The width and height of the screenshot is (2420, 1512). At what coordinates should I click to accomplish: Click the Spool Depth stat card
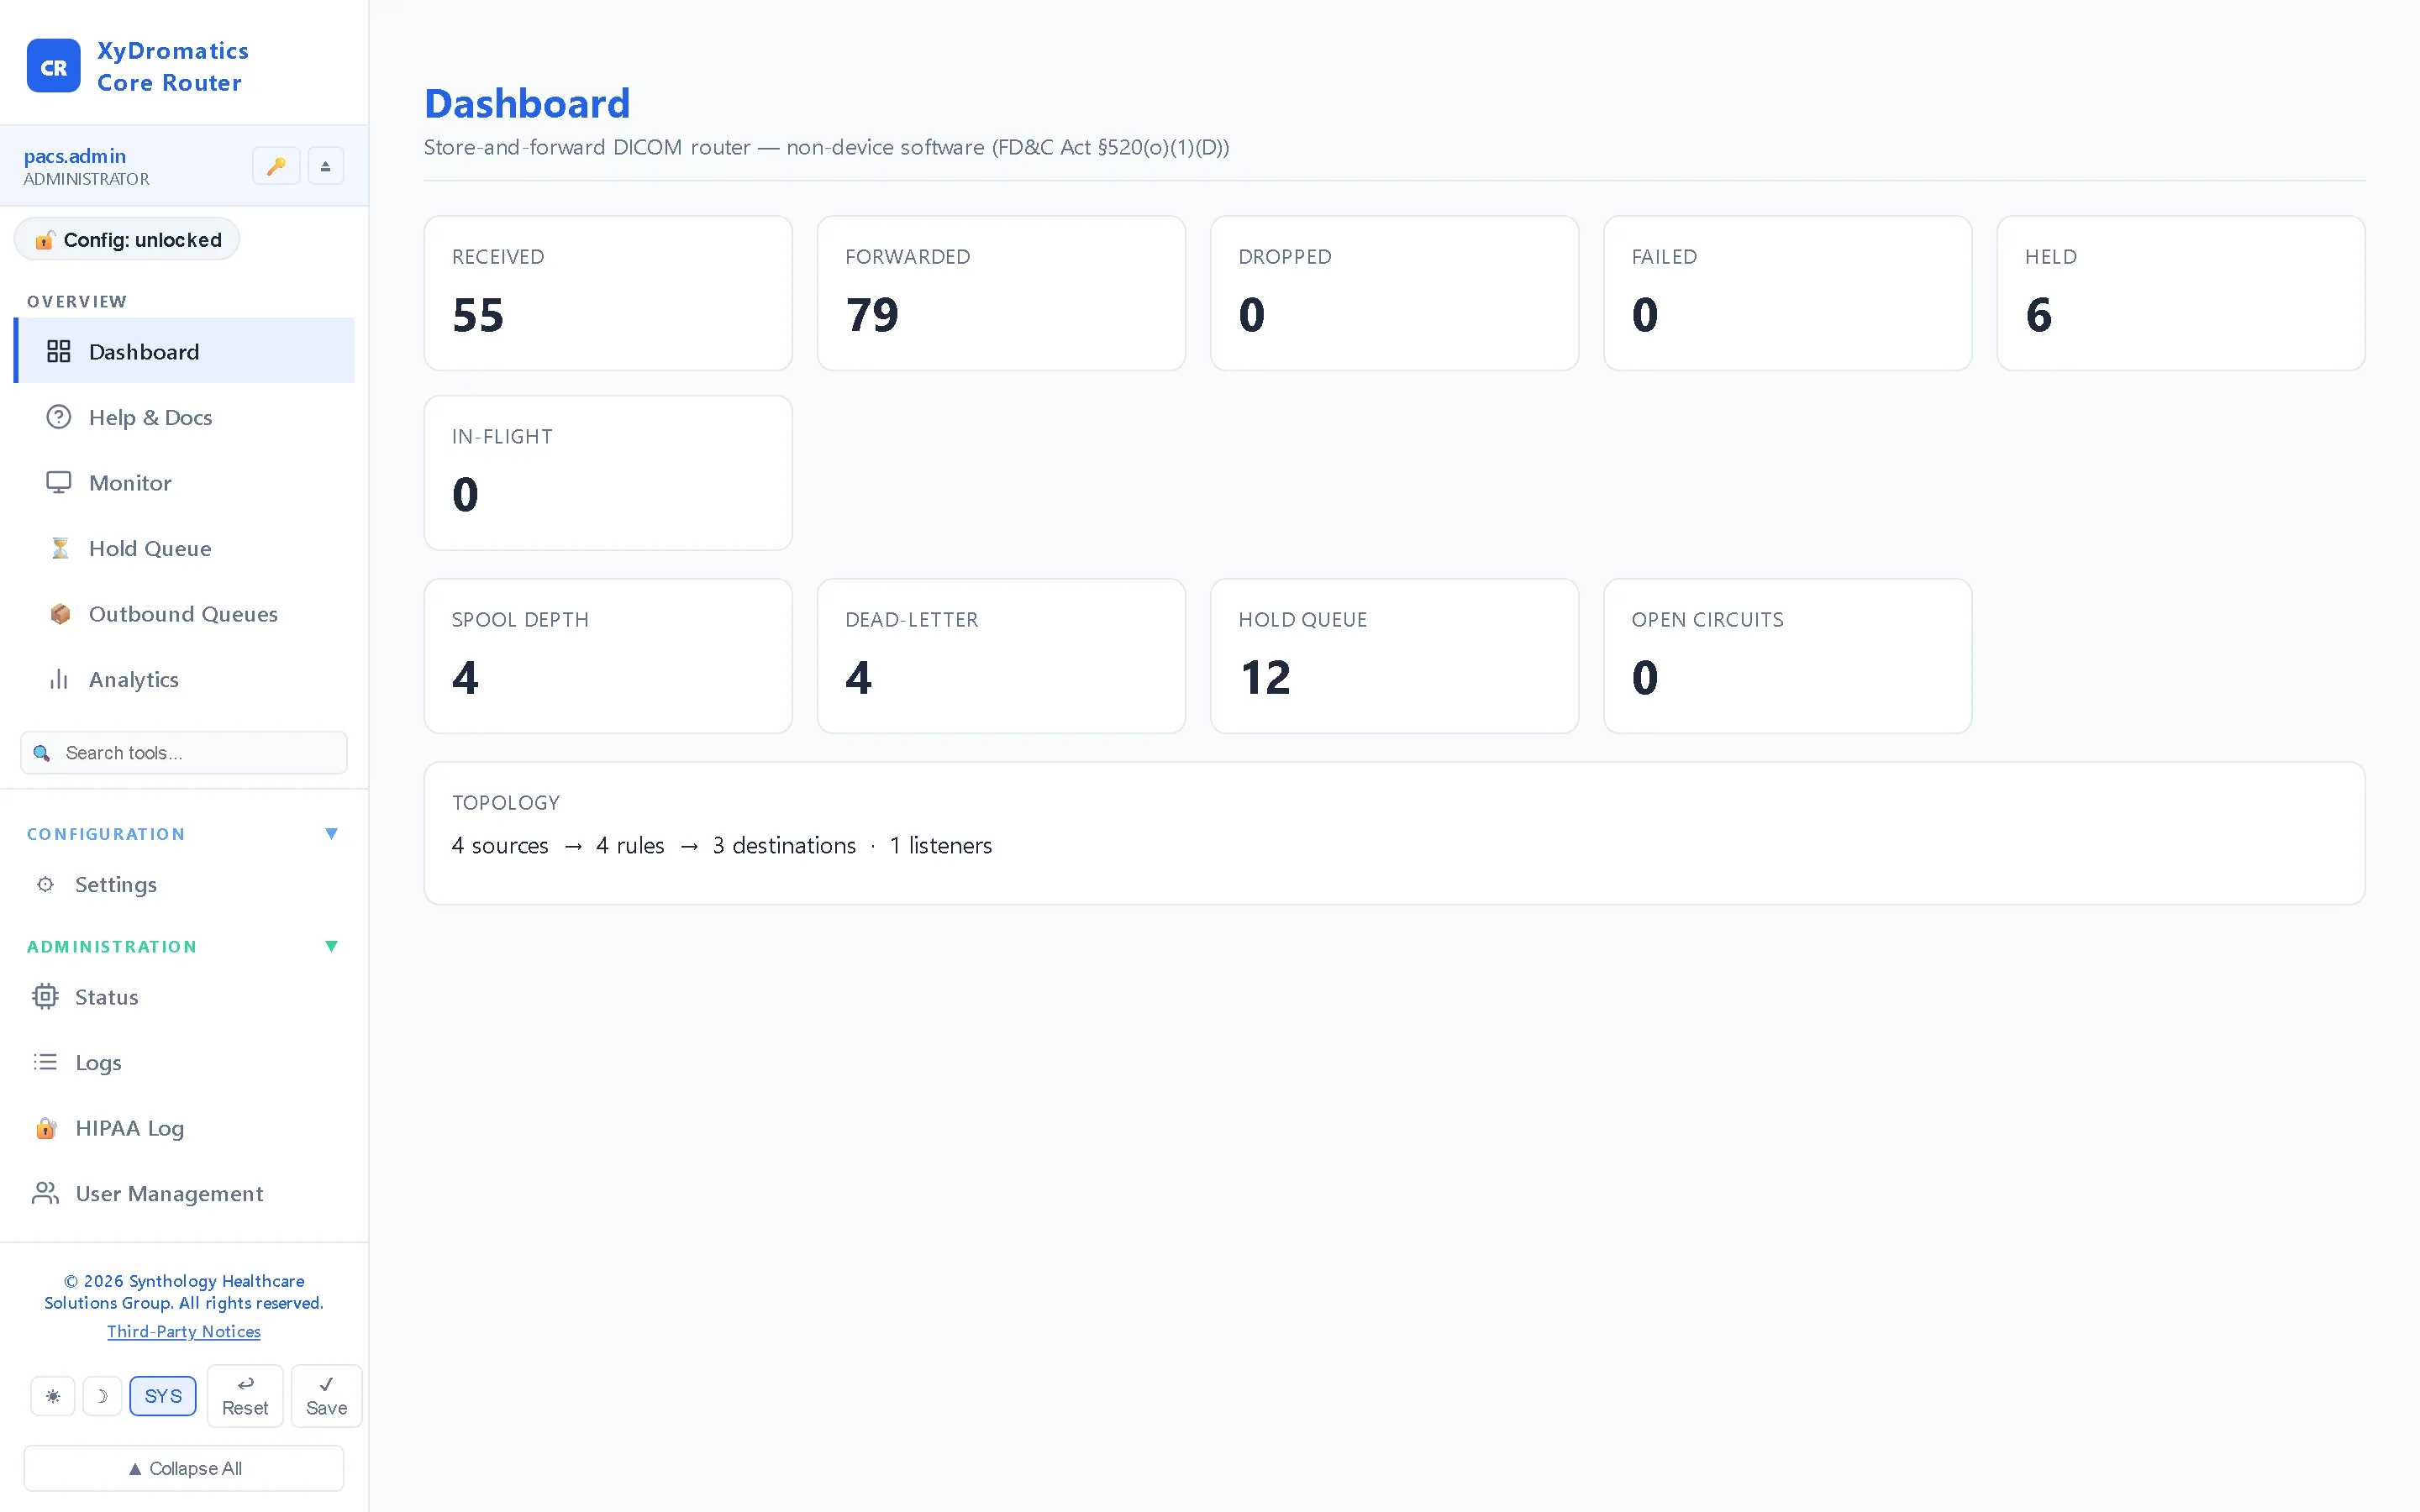(608, 656)
